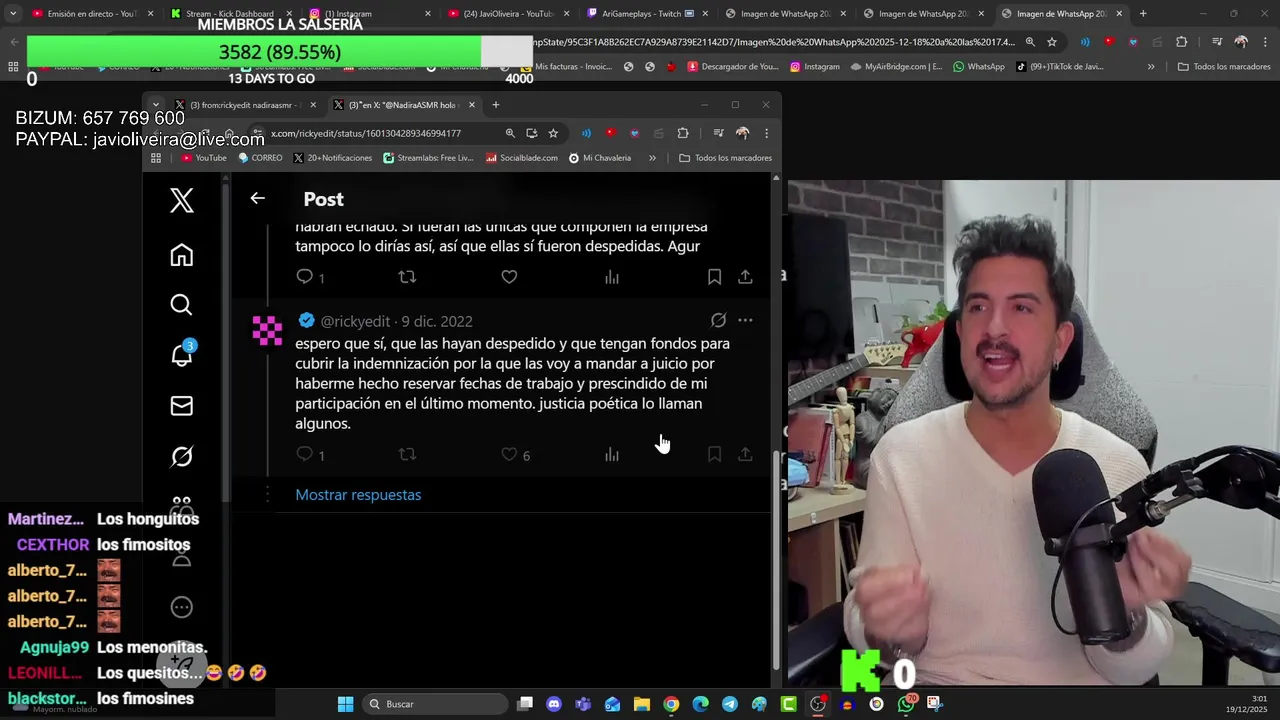1280x720 pixels.
Task: Open extensions puzzle icon in X window
Action: pos(683,133)
